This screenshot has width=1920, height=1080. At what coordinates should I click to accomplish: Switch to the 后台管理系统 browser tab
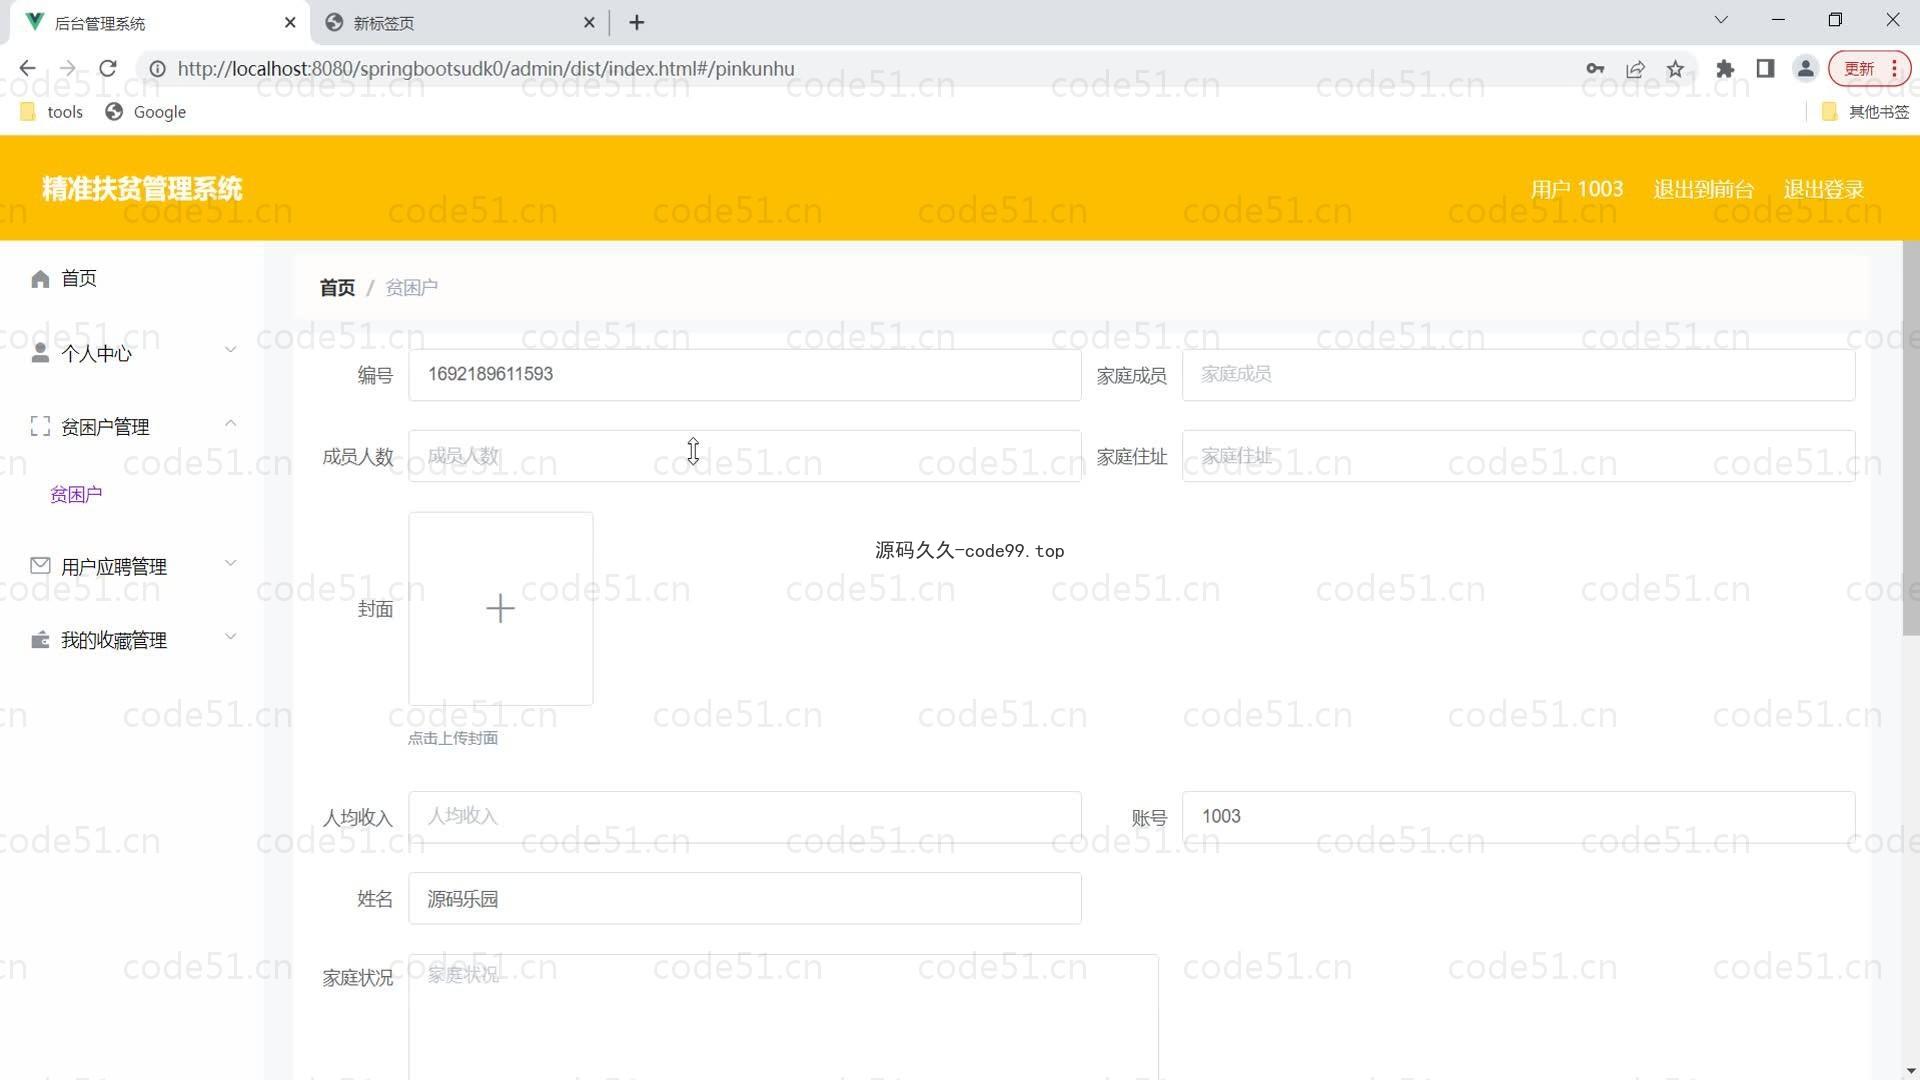click(x=160, y=22)
